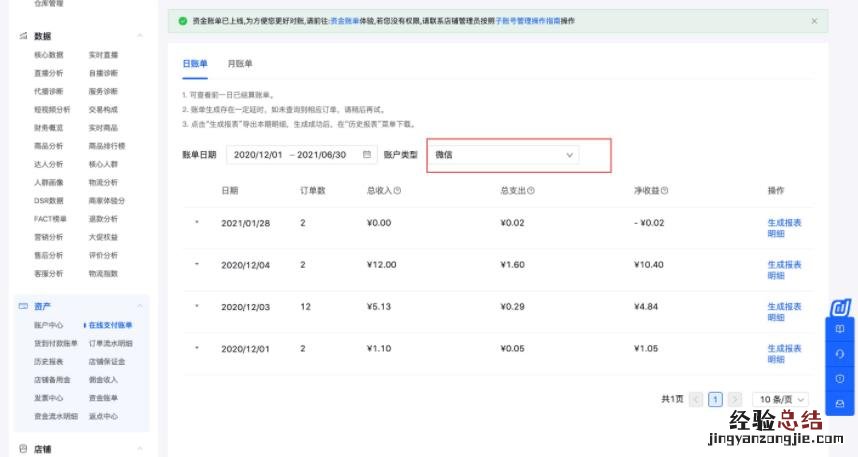The height and width of the screenshot is (457, 858).
Task: Click the start date field 2020/12/01
Action: 258,155
